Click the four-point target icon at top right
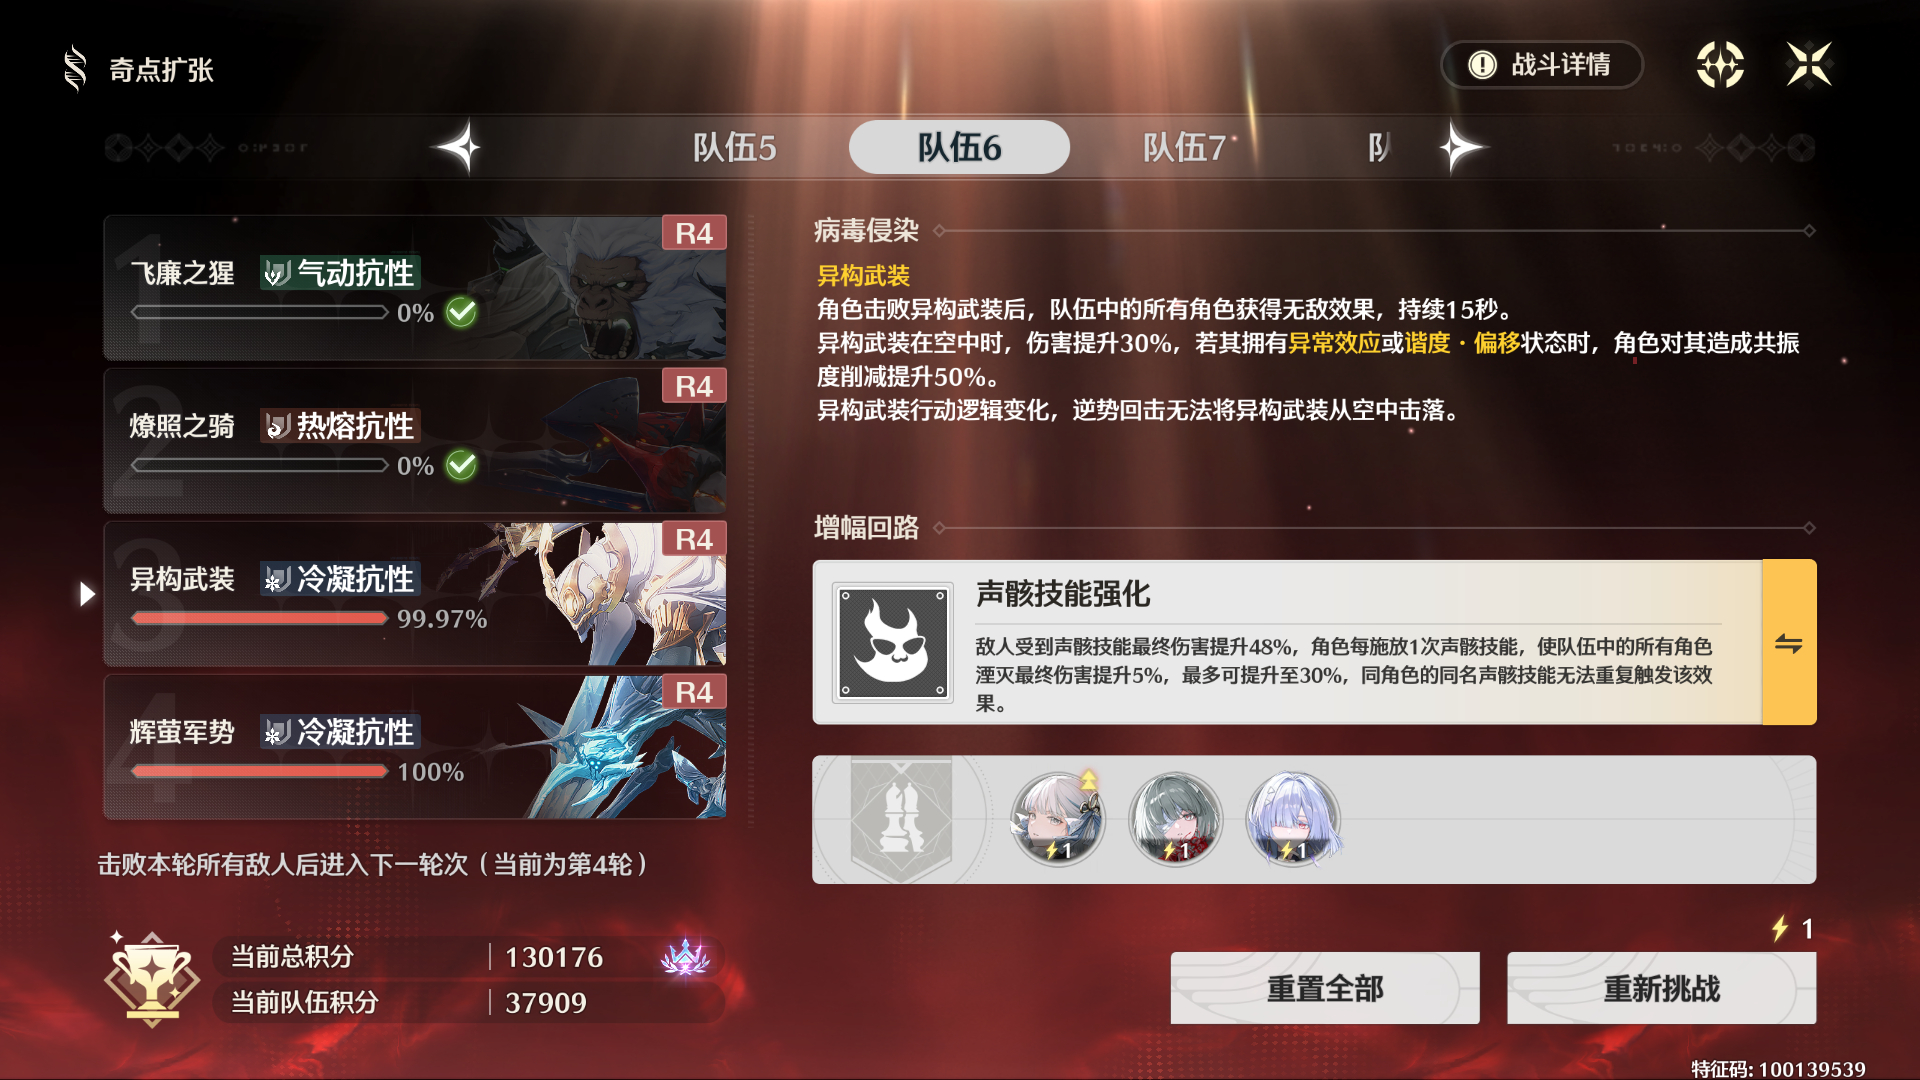Image resolution: width=1920 pixels, height=1080 pixels. click(1720, 65)
